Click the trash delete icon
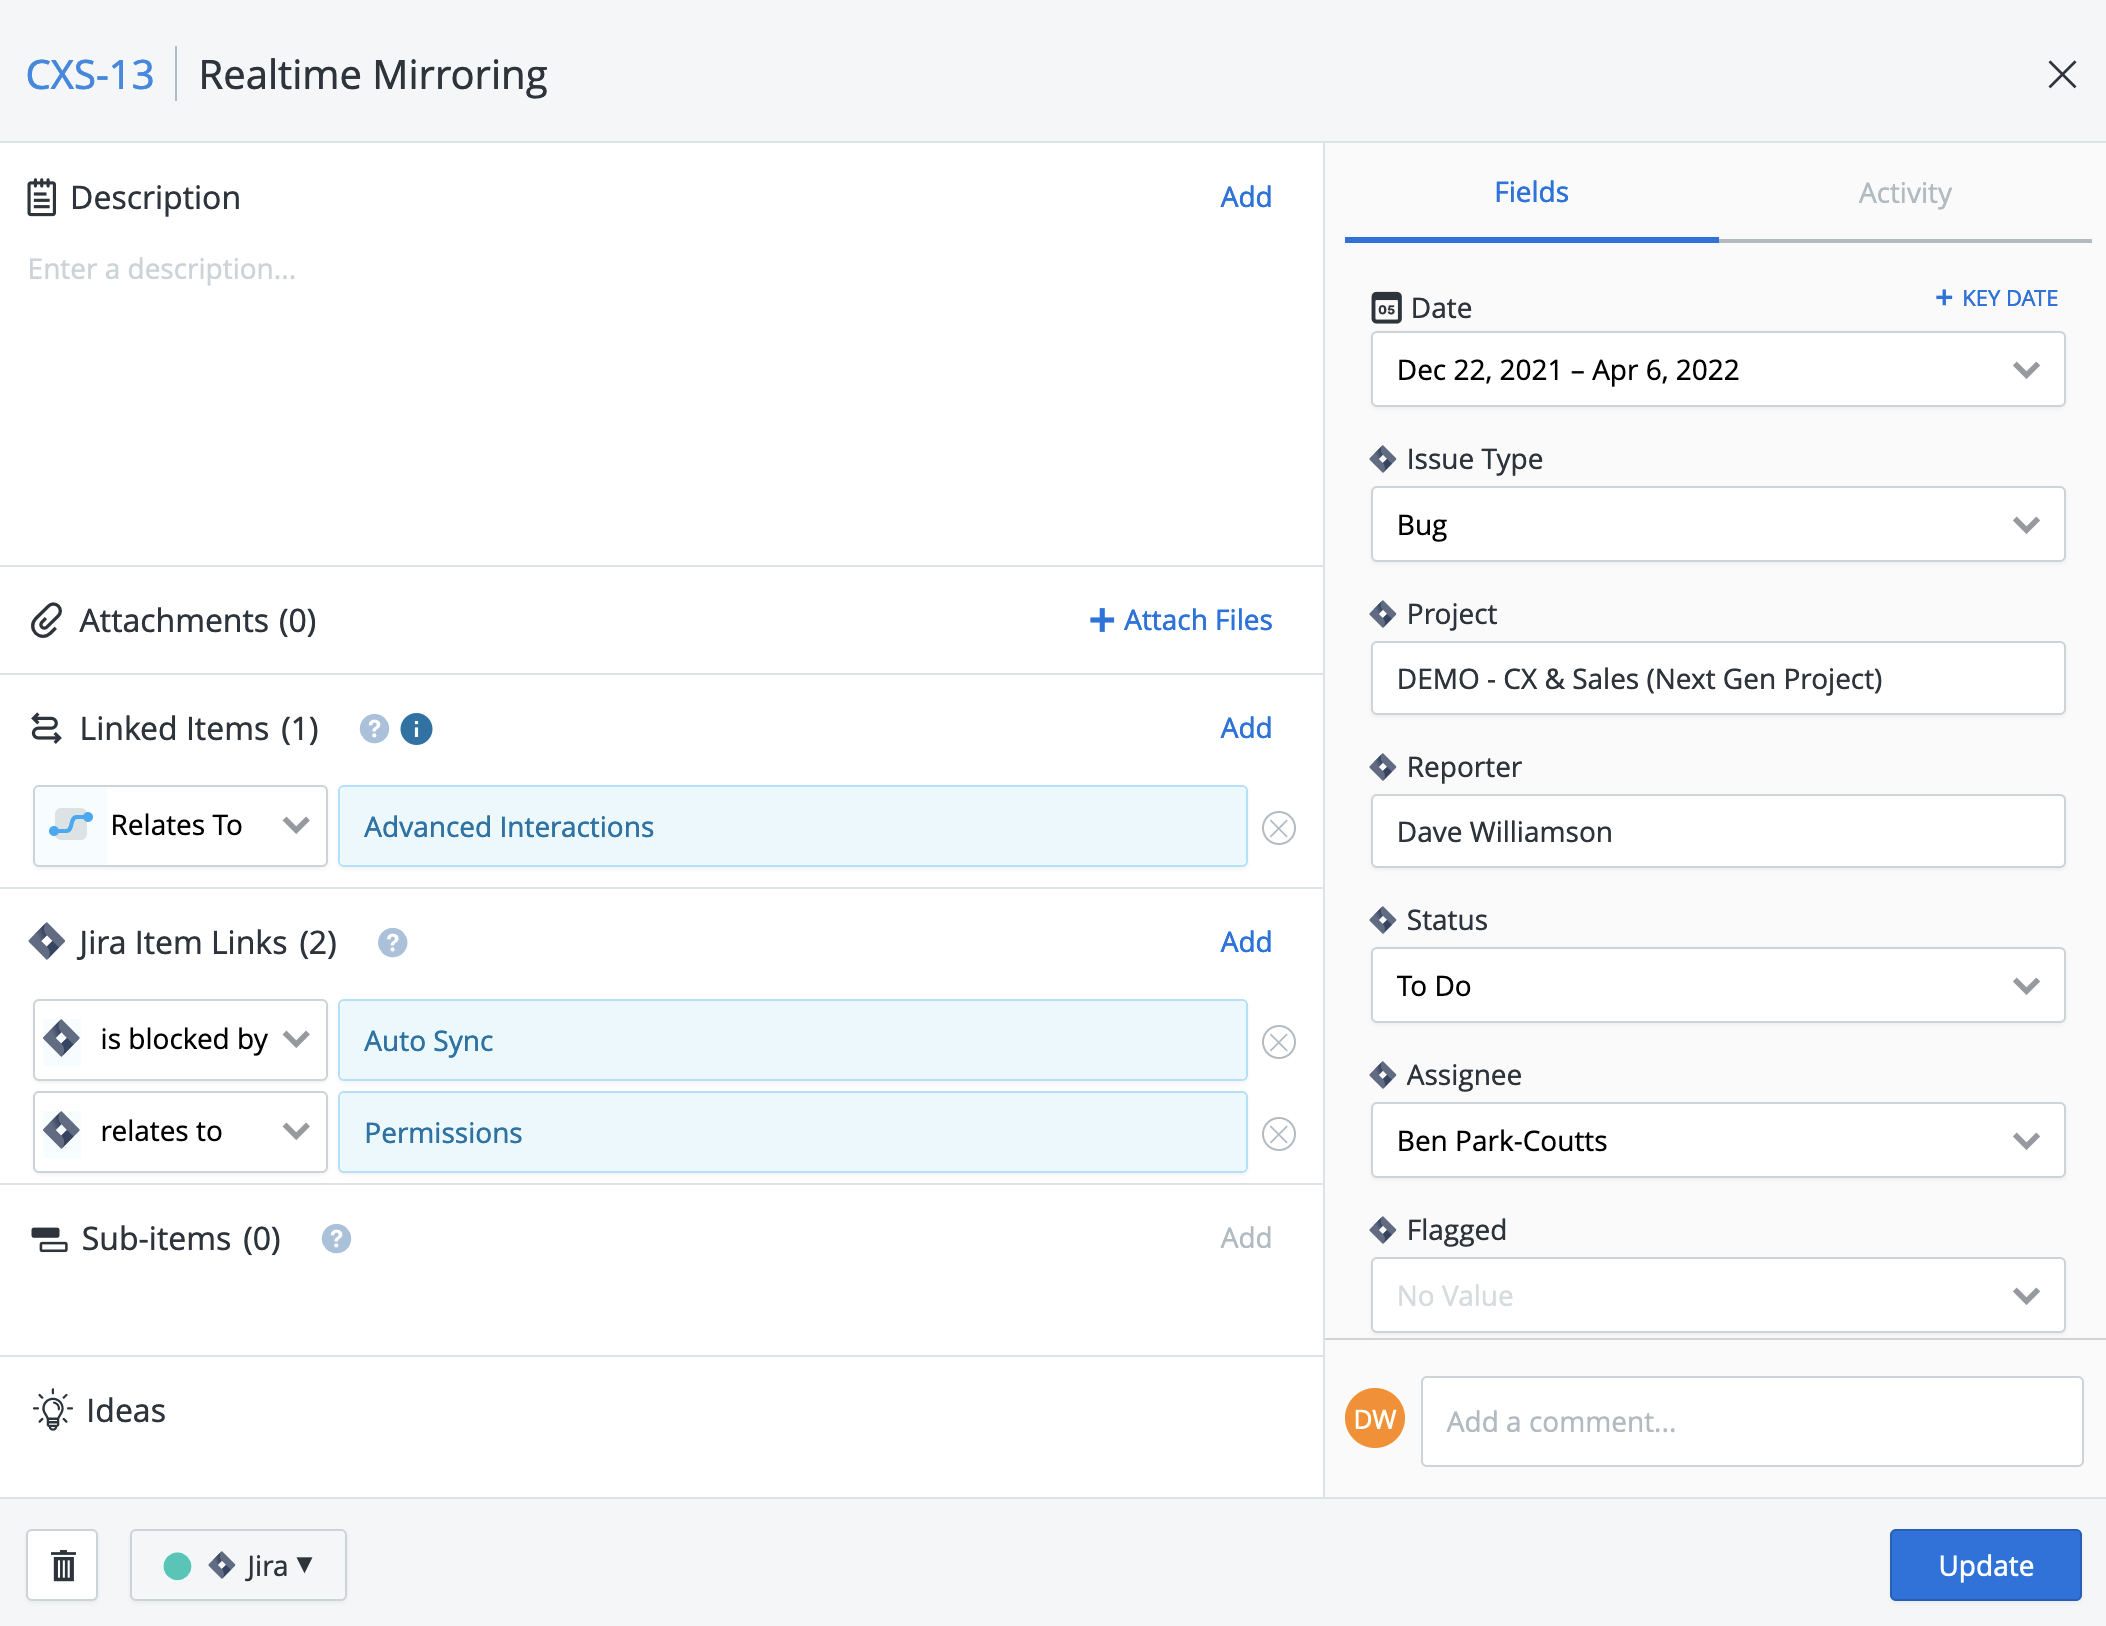The width and height of the screenshot is (2106, 1626). (62, 1565)
